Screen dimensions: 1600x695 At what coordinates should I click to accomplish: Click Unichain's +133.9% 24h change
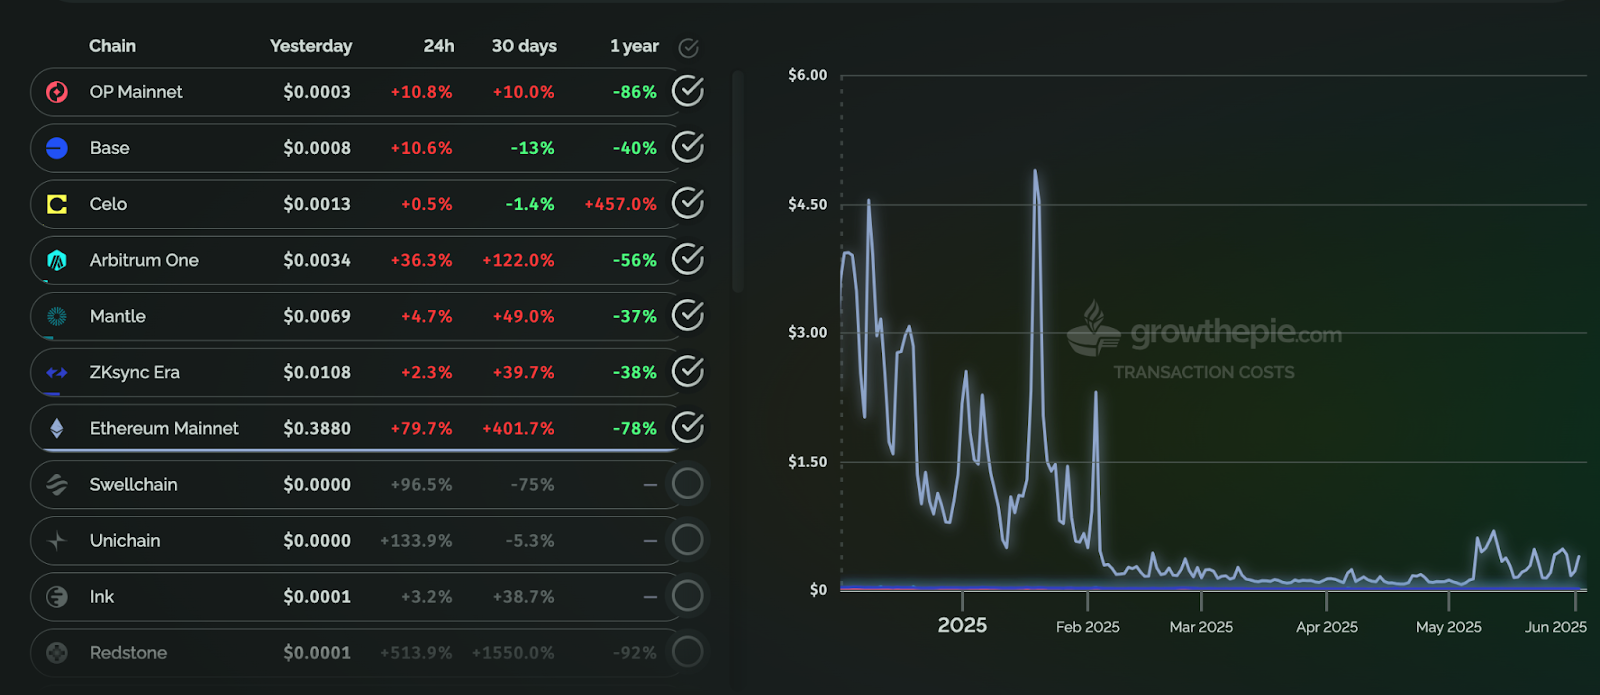click(416, 540)
